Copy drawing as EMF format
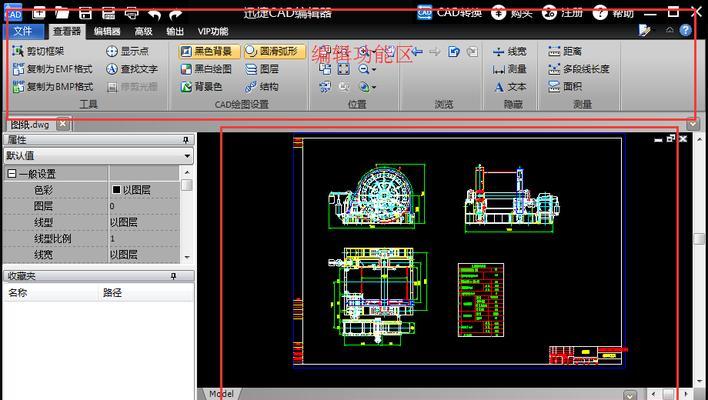The height and width of the screenshot is (400, 708). 52,69
